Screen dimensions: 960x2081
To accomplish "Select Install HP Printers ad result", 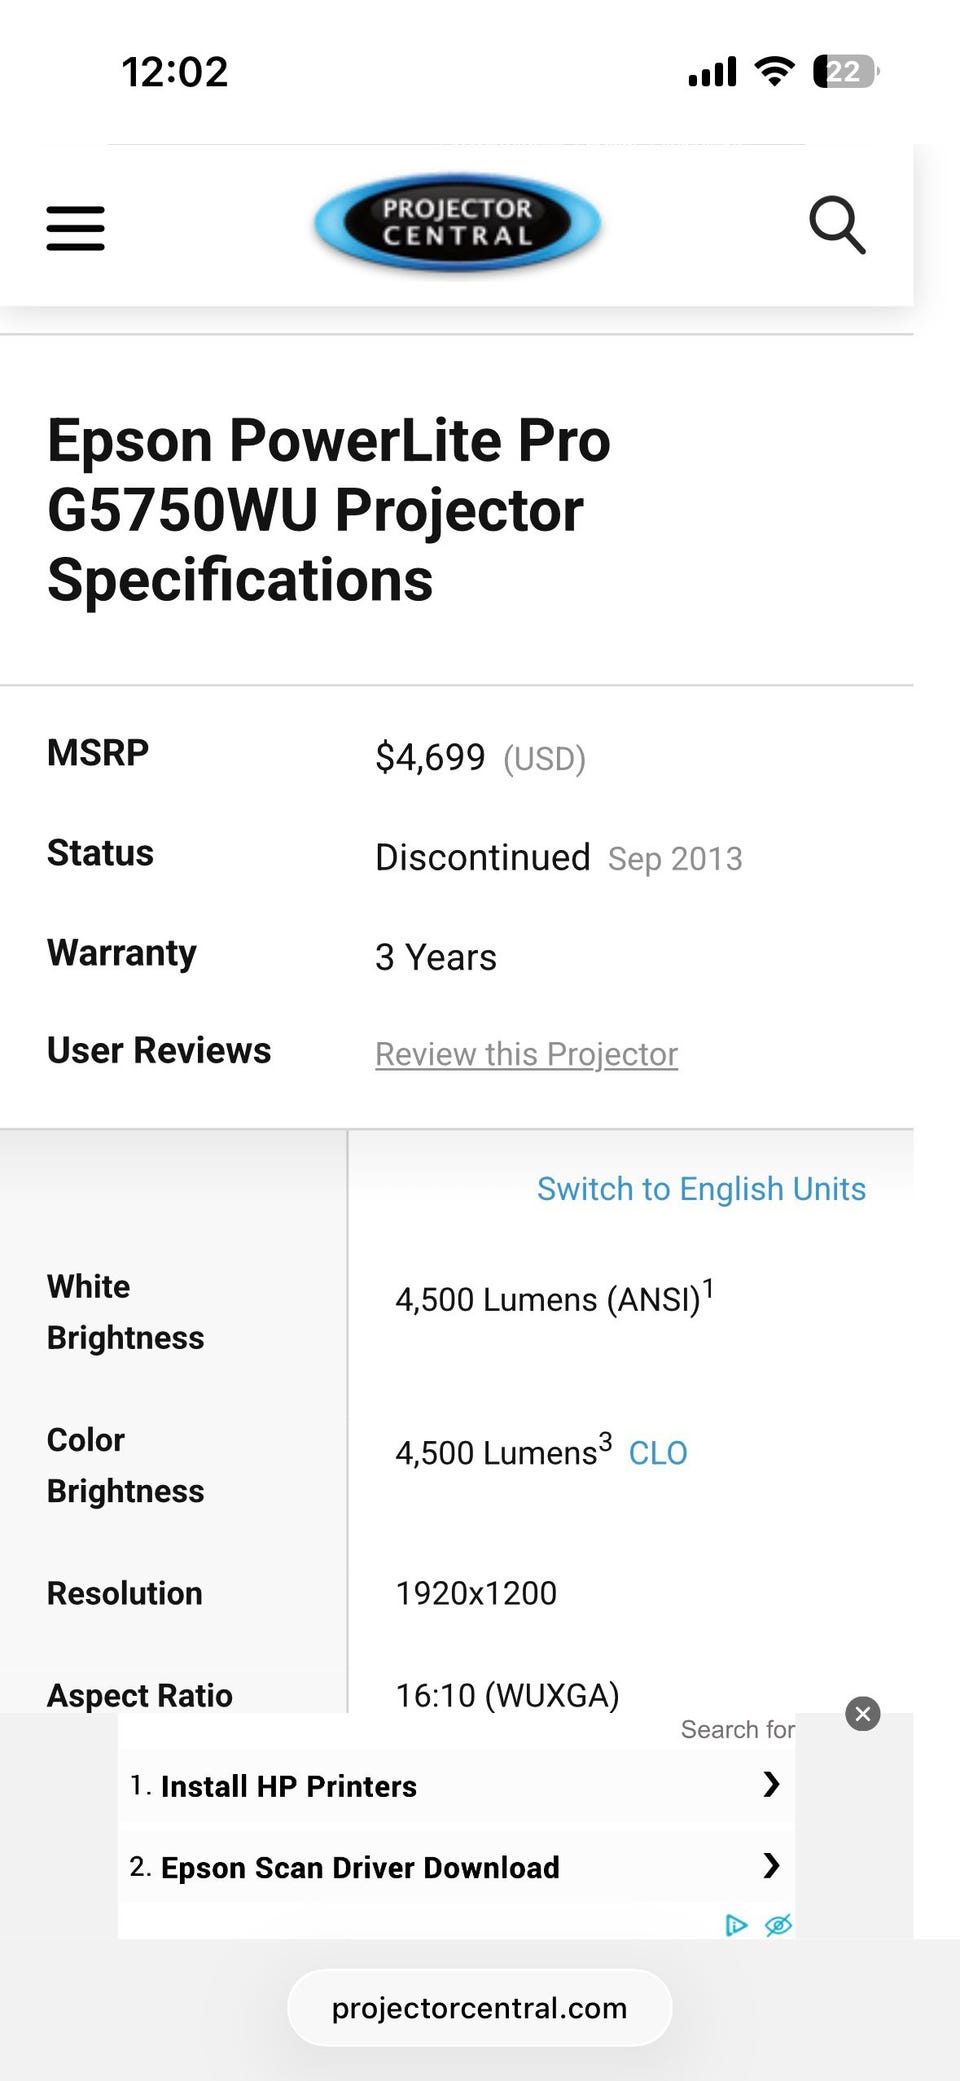I will click(x=289, y=1786).
